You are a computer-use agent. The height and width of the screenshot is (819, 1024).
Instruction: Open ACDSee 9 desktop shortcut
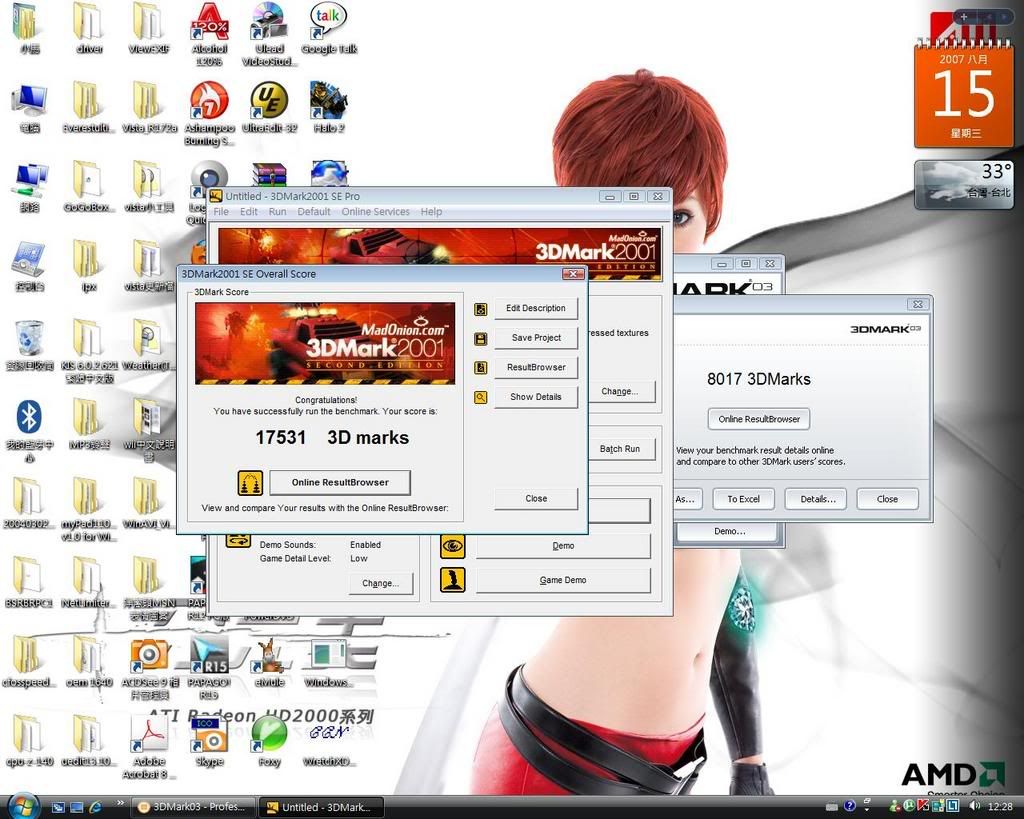point(150,667)
